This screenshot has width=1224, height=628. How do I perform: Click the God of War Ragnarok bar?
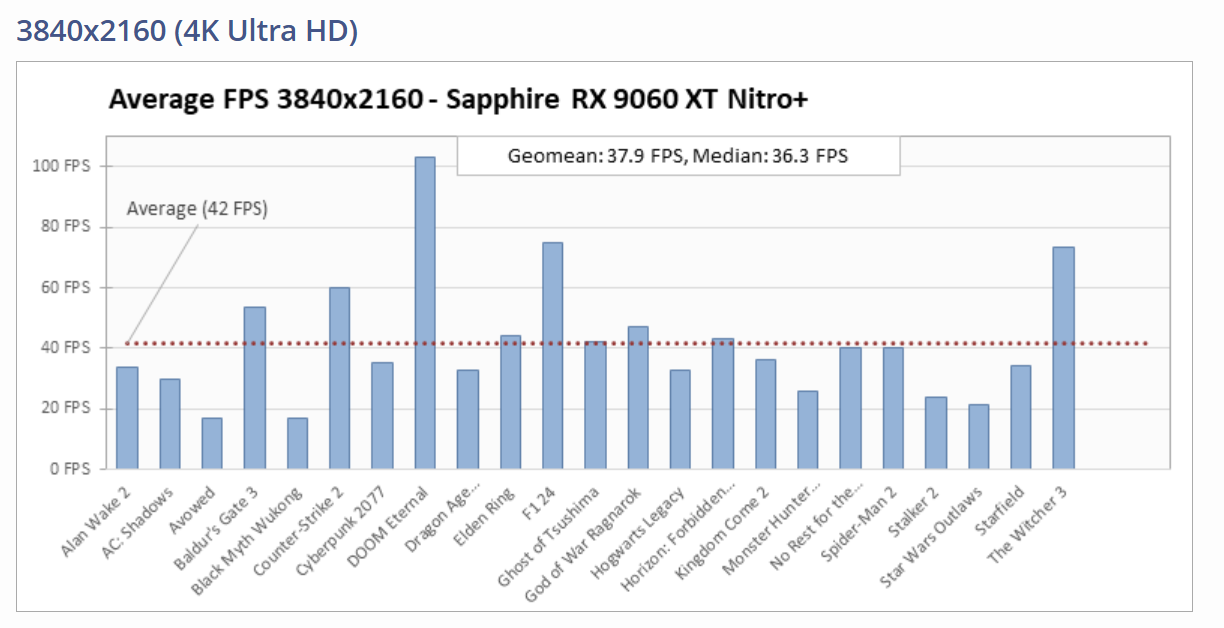tap(638, 397)
